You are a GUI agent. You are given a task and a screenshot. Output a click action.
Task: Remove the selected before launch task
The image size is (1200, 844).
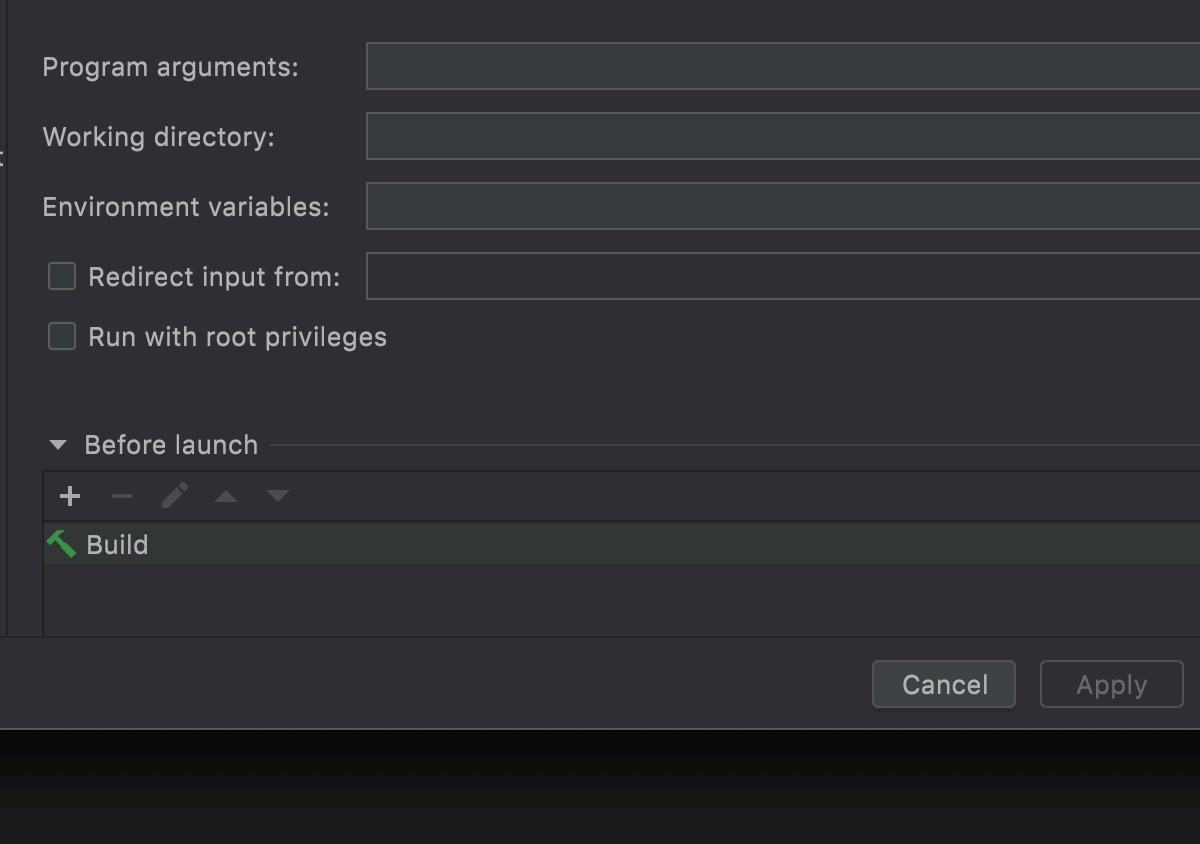point(122,496)
